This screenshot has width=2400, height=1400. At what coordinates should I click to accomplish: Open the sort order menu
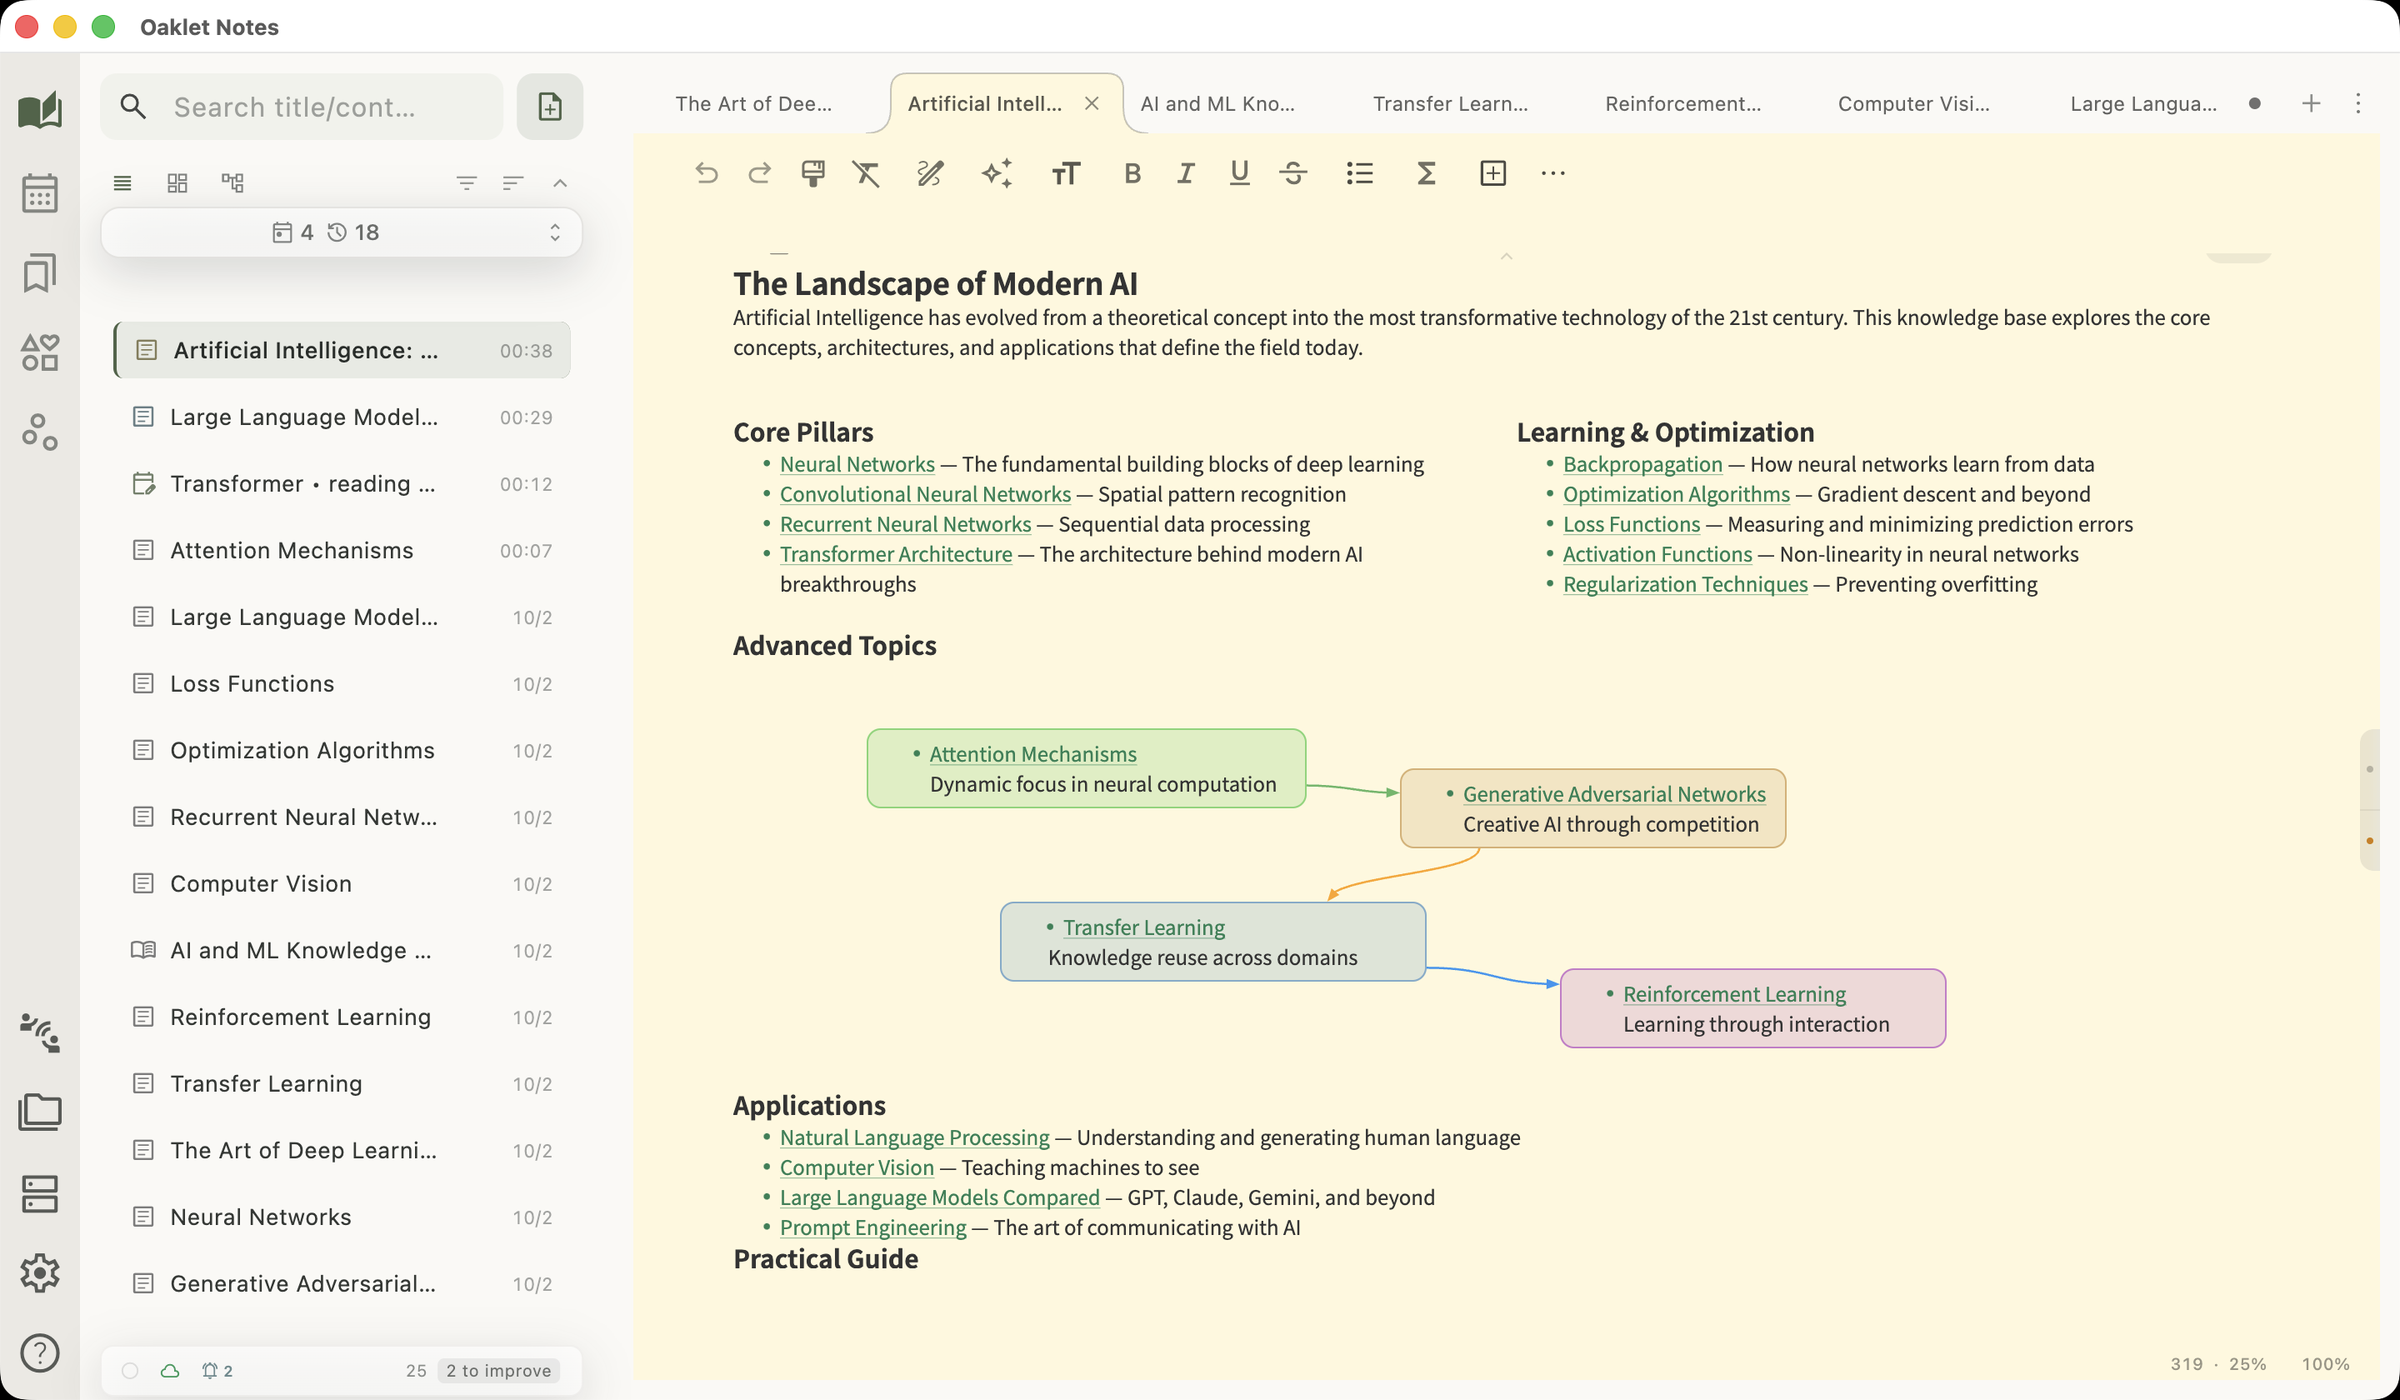coord(513,182)
